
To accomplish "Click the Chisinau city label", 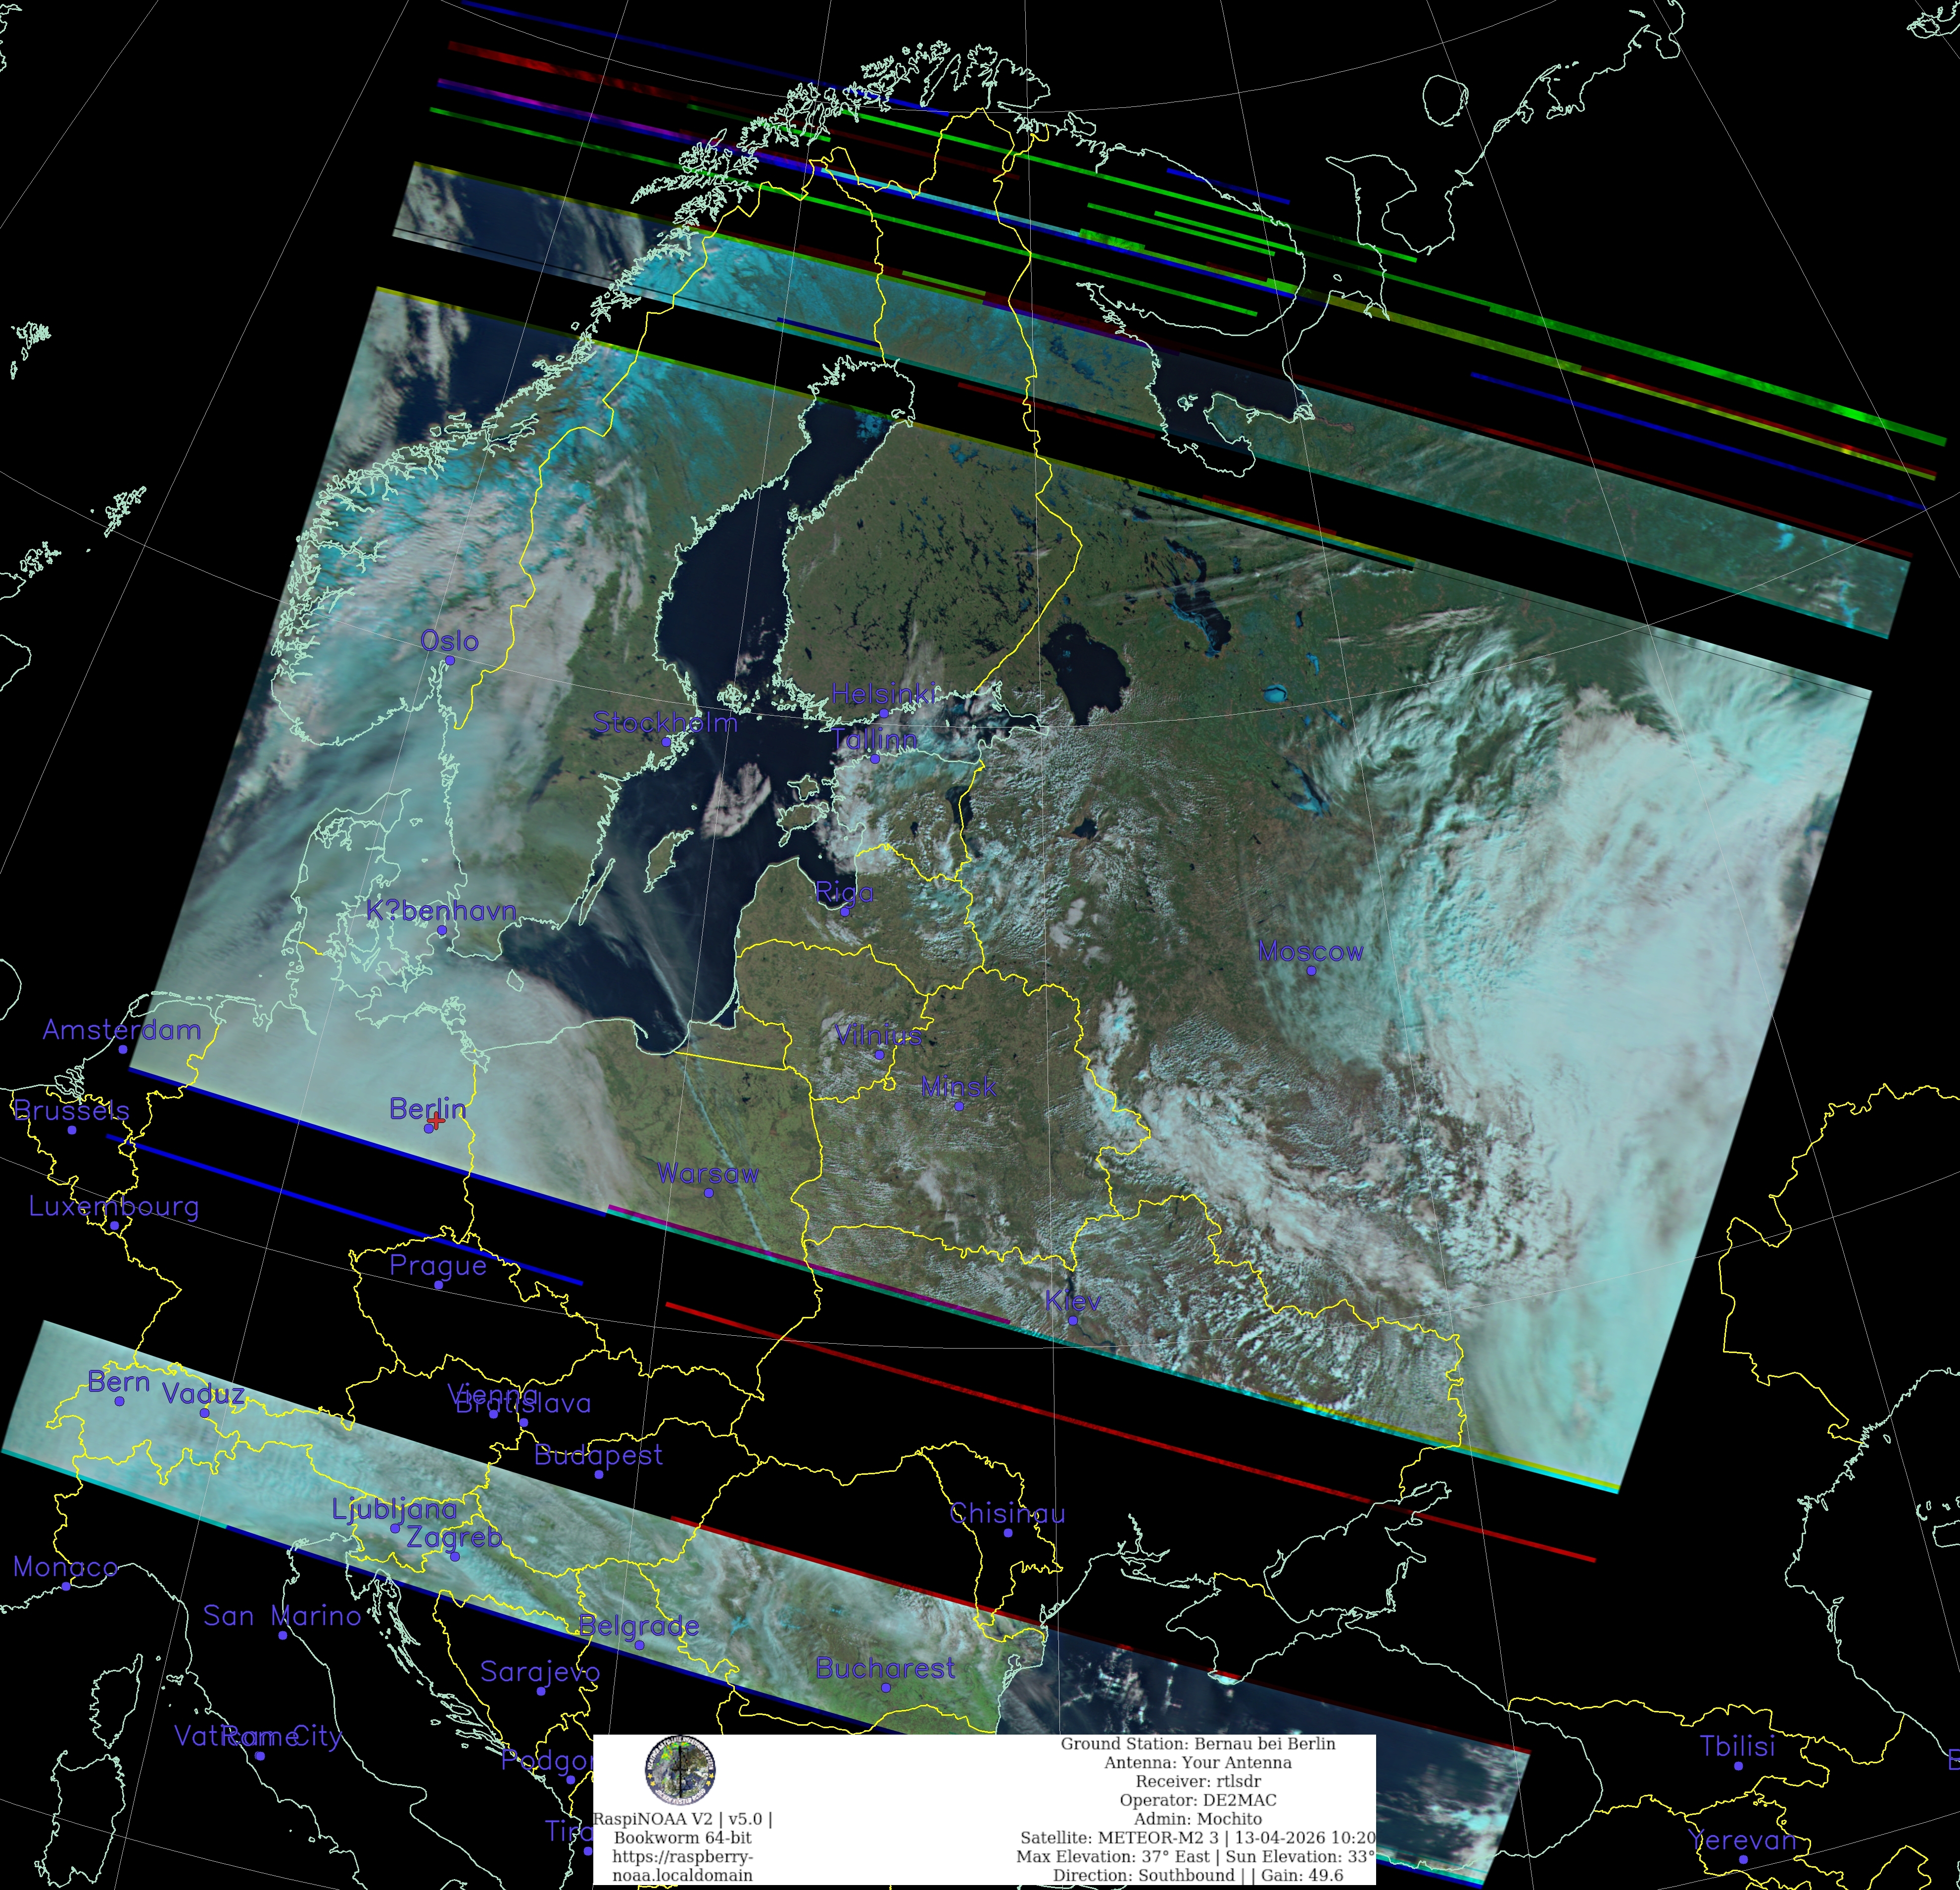I will pos(1007,1513).
